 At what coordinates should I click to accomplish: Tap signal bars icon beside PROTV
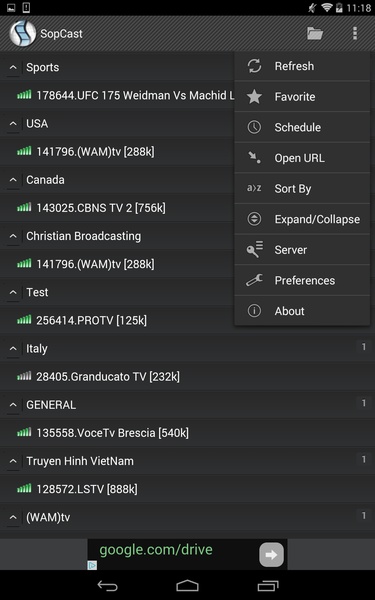[x=24, y=320]
